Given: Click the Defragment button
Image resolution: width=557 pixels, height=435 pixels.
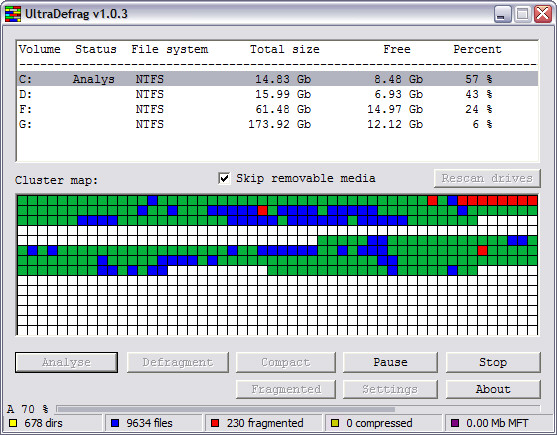Looking at the screenshot, I should [x=178, y=362].
